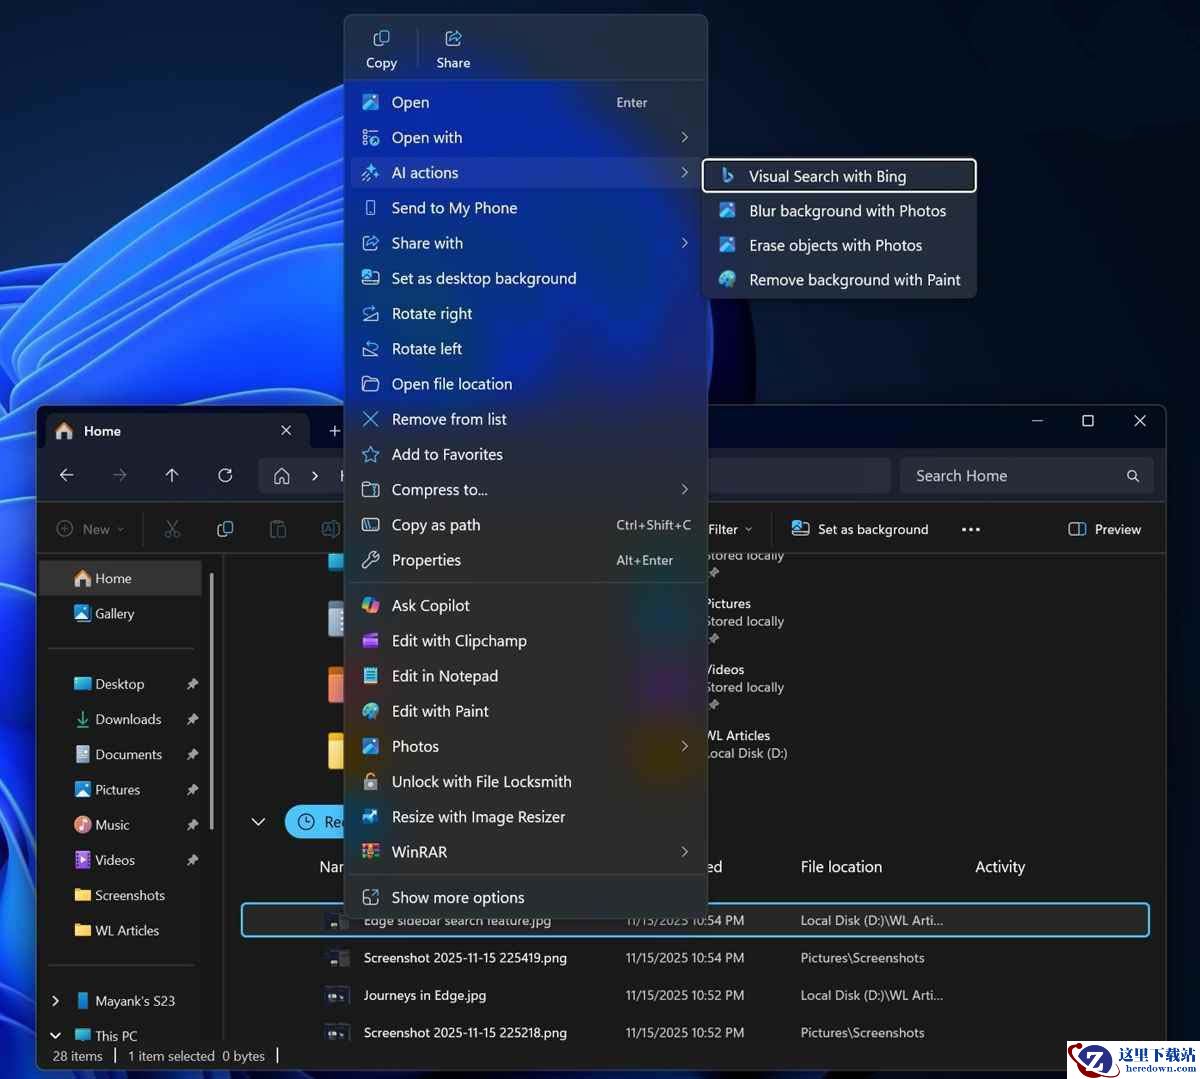This screenshot has width=1200, height=1079.
Task: Expand the This PC tree node
Action: click(x=55, y=1035)
